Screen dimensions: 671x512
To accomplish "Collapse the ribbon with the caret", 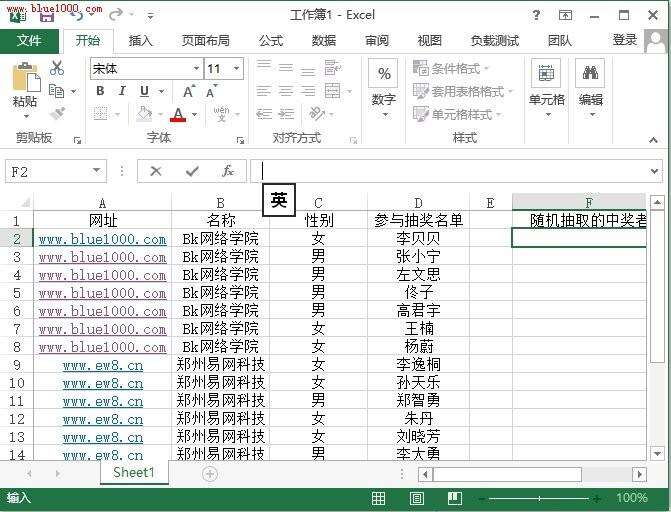I will click(x=653, y=140).
